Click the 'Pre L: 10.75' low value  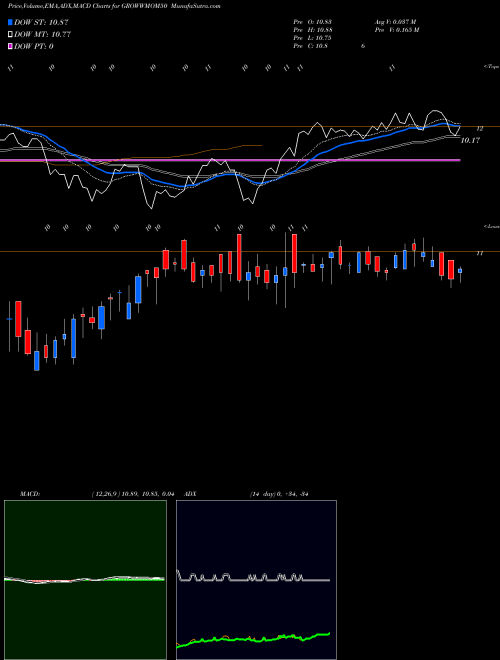click(312, 38)
